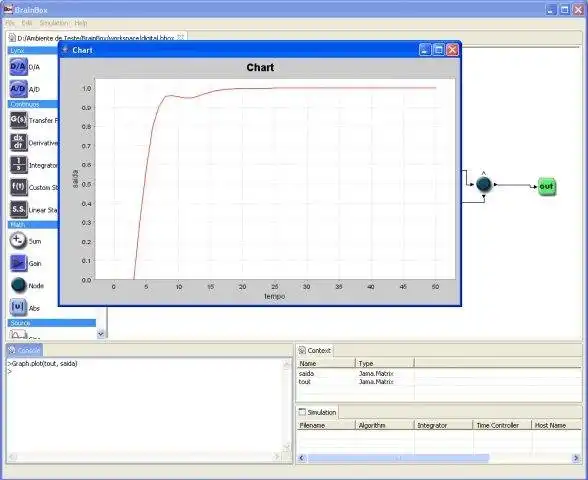Pick the Node block in the palette
Image resolution: width=588 pixels, height=480 pixels.
coord(18,285)
